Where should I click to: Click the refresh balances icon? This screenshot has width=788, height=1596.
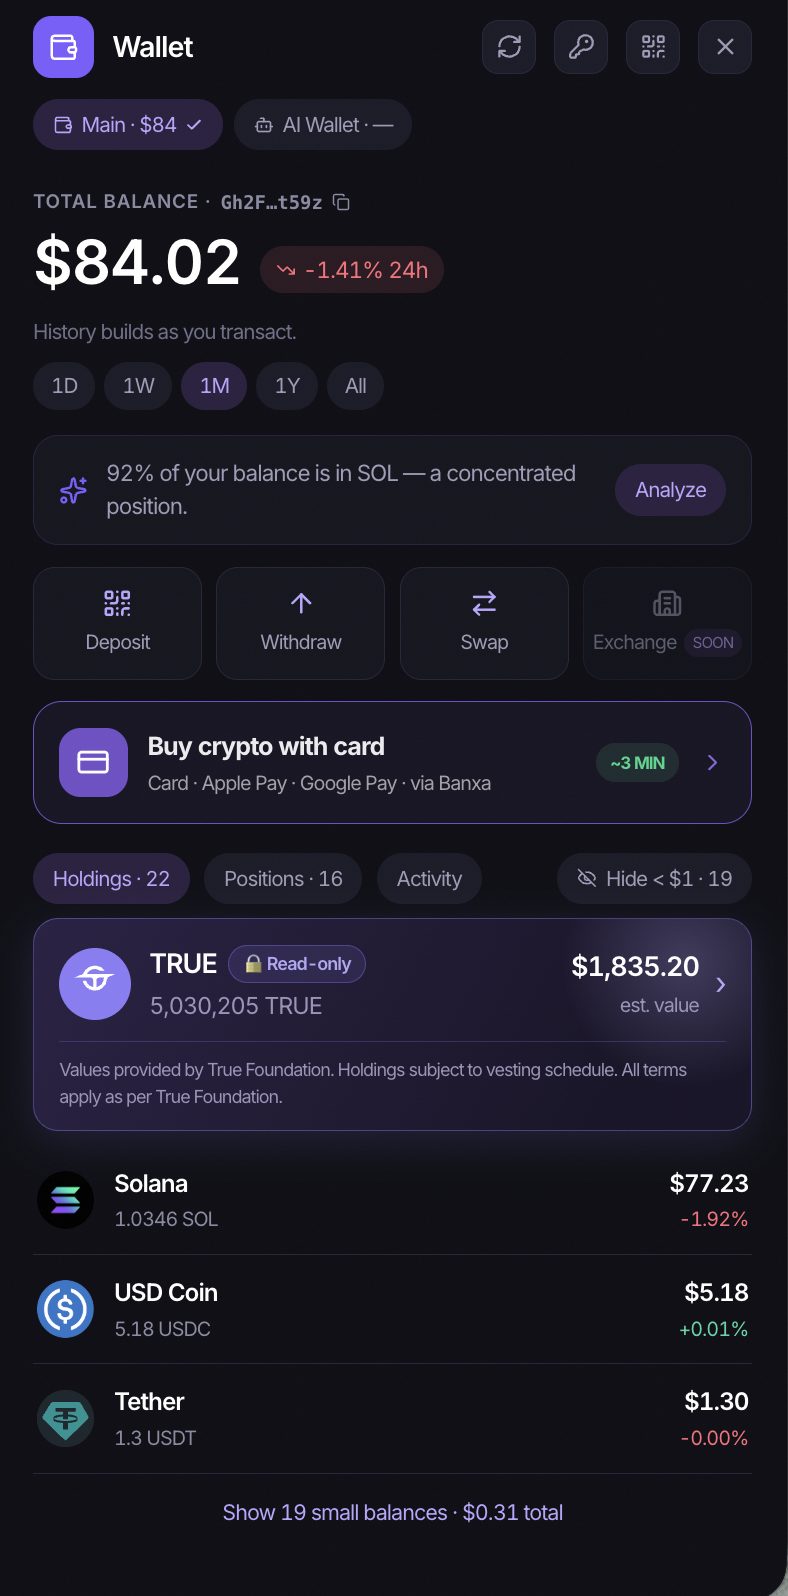pyautogui.click(x=509, y=47)
